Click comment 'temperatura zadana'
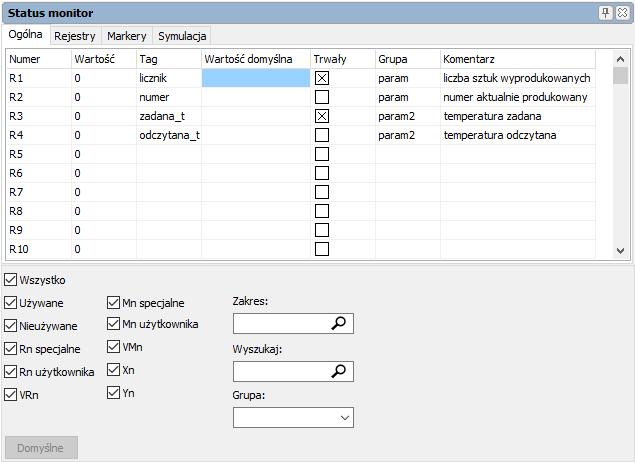This screenshot has width=635, height=462. [492, 116]
